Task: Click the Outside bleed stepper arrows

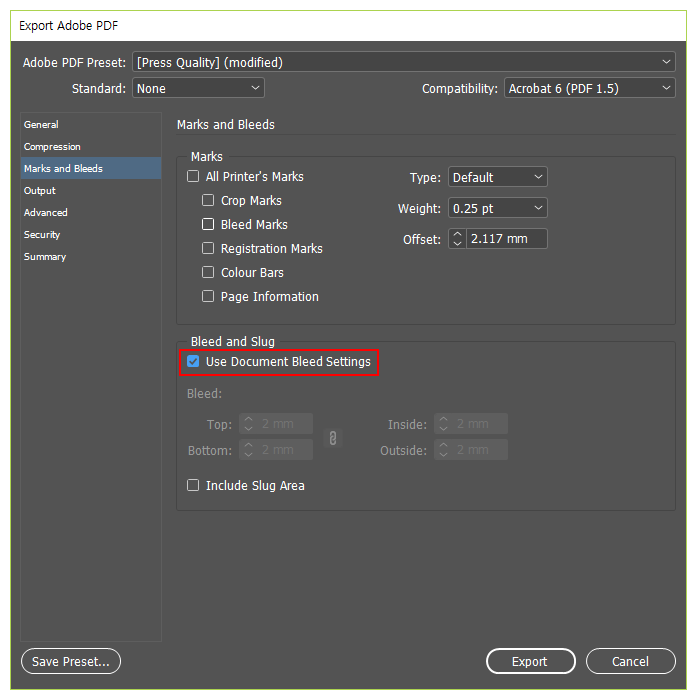Action: (443, 450)
